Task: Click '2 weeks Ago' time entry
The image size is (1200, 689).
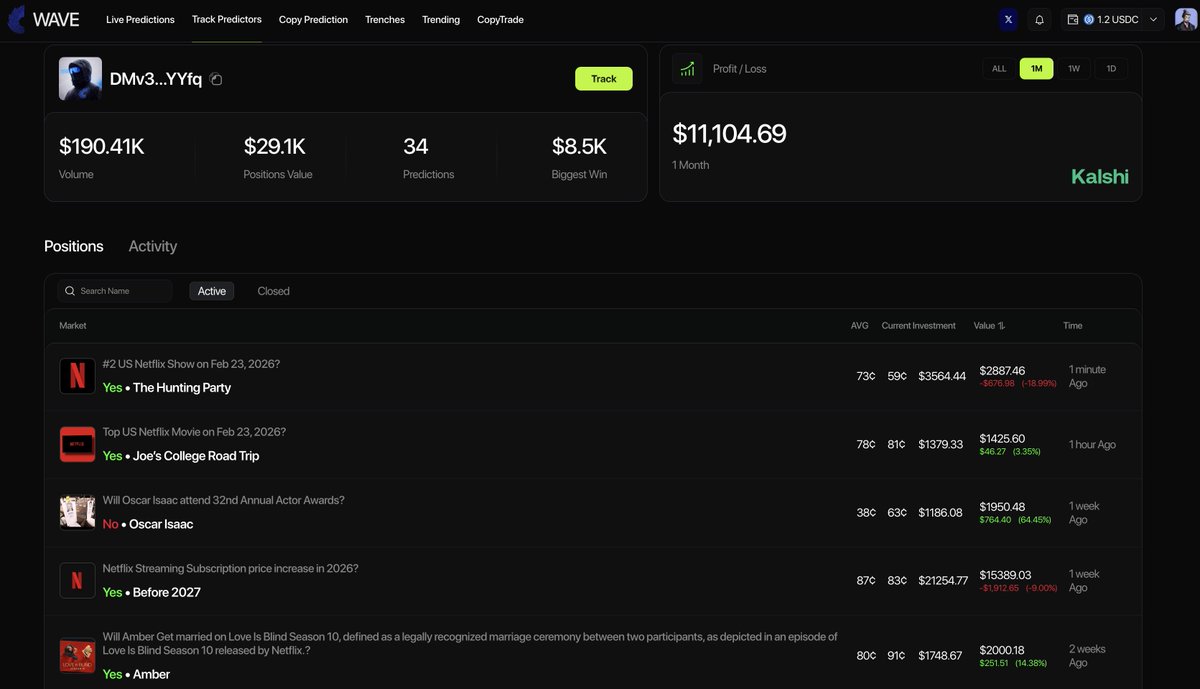Action: point(1087,656)
